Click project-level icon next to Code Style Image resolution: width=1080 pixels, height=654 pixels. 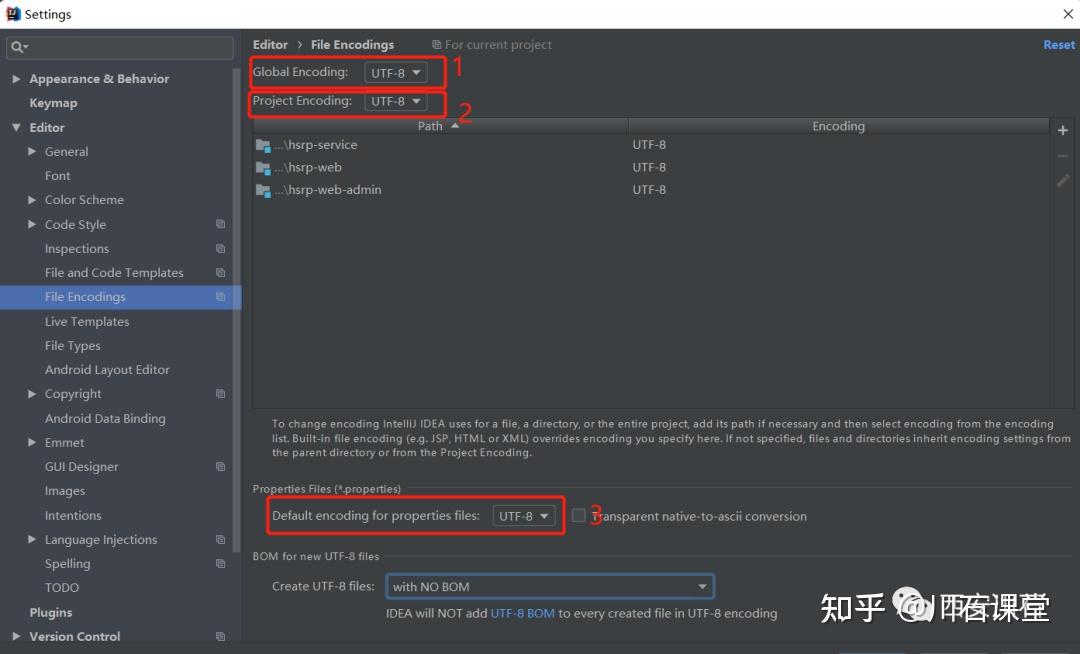tap(220, 224)
